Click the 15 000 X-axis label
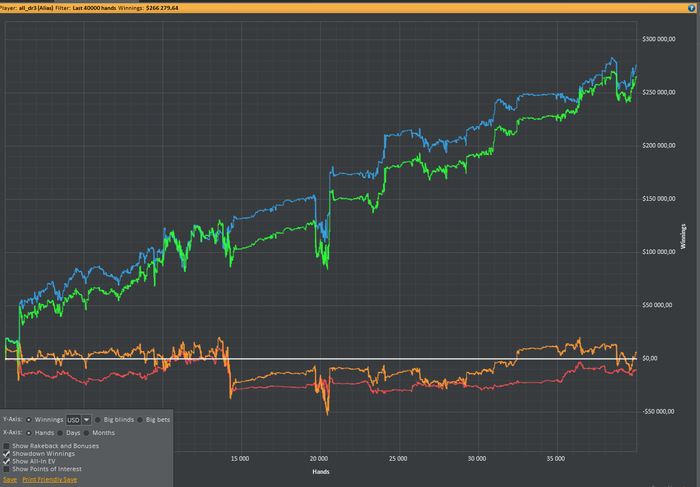The height and width of the screenshot is (487, 700). [240, 459]
